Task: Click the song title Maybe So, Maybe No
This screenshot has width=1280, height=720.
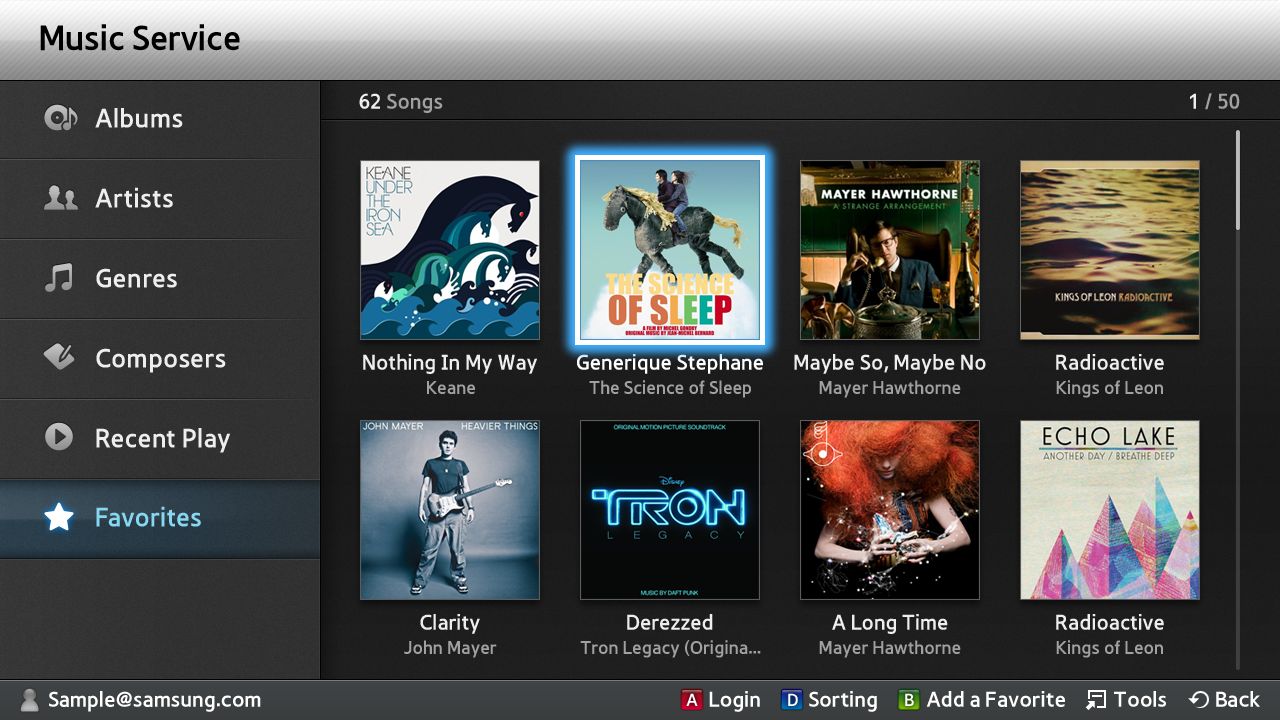Action: pyautogui.click(x=890, y=363)
